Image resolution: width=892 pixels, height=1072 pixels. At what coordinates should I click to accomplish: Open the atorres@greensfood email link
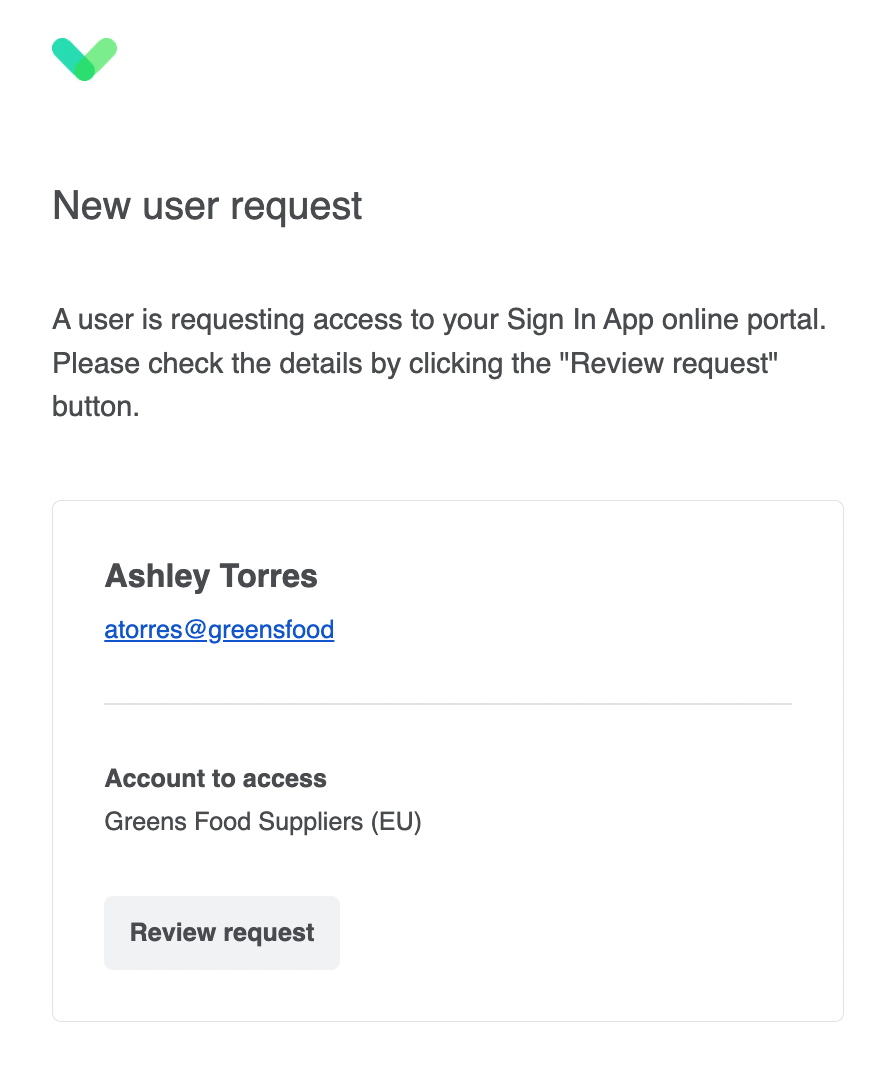click(219, 630)
